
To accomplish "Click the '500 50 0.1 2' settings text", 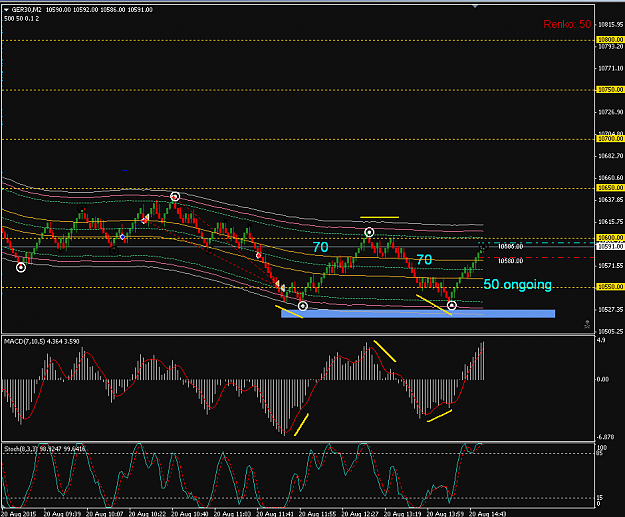I will click(x=22, y=19).
